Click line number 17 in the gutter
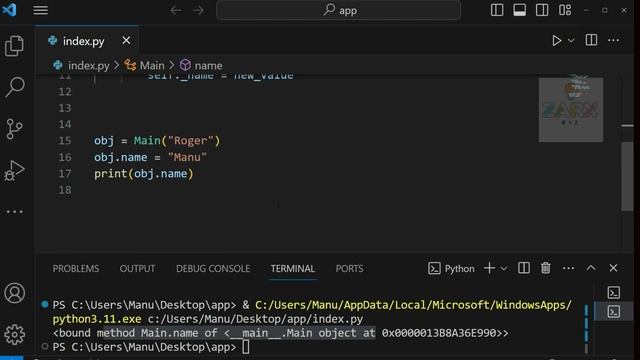Image resolution: width=640 pixels, height=360 pixels. (x=64, y=173)
